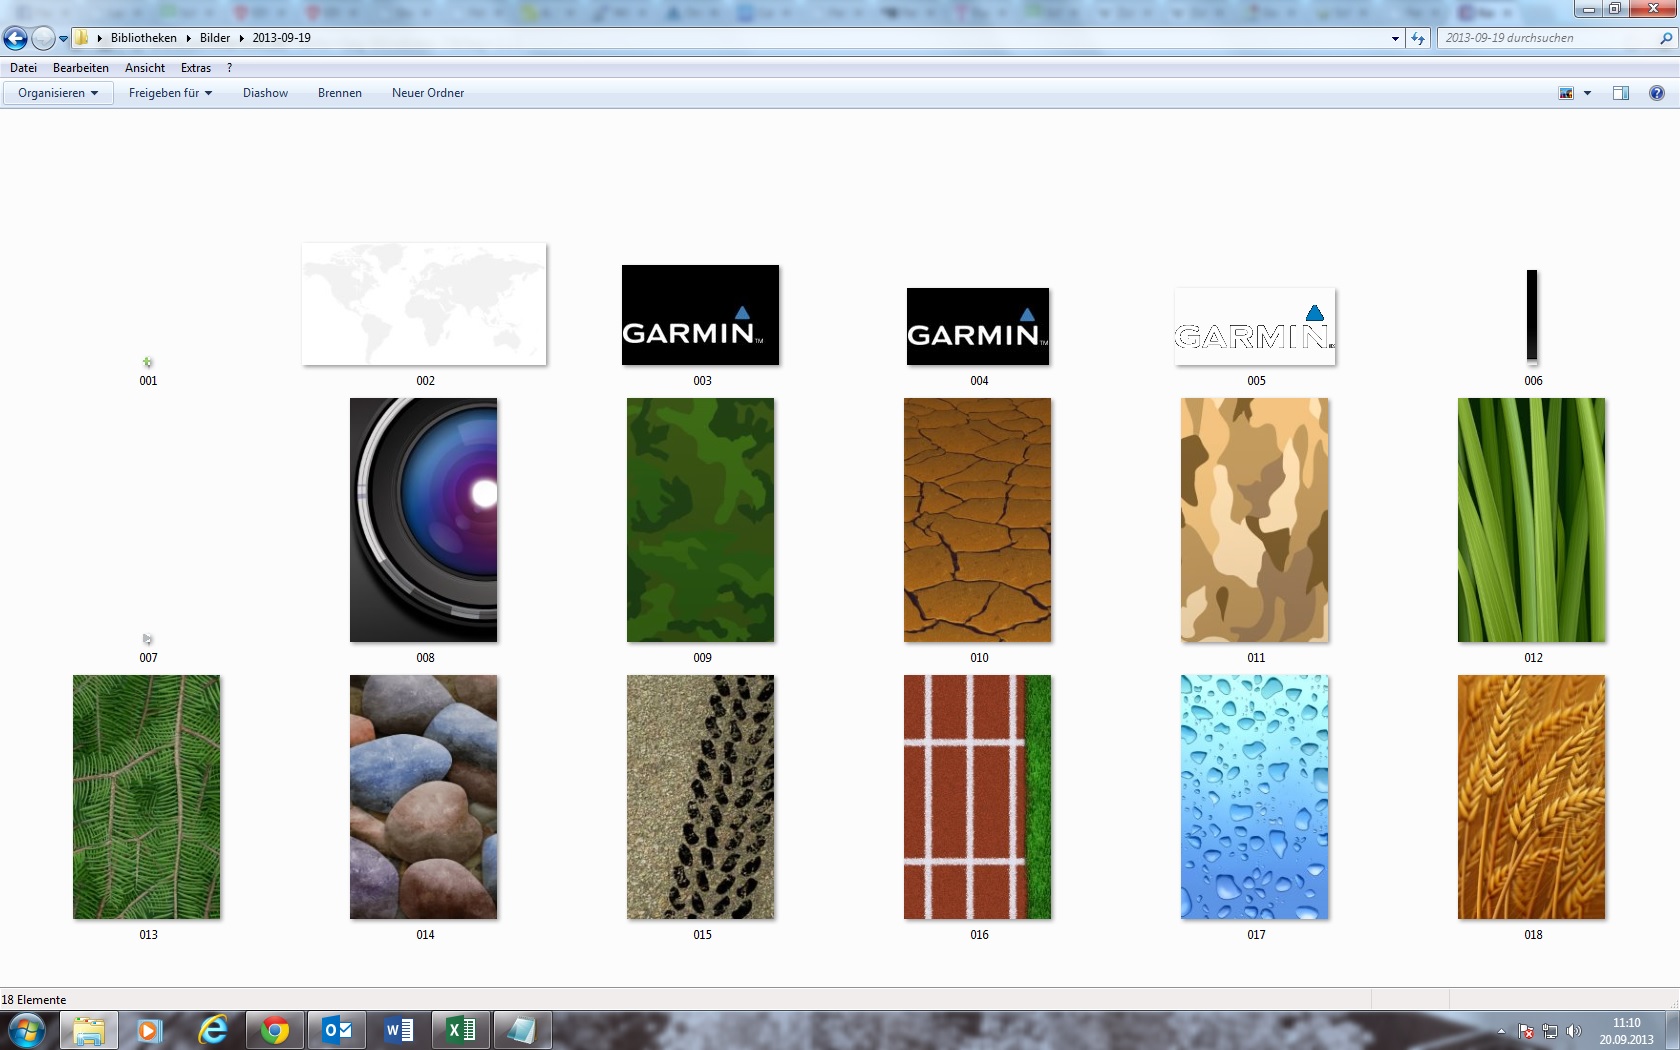Viewport: 1680px width, 1050px height.
Task: Open Help via the question mark icon
Action: tap(1657, 93)
